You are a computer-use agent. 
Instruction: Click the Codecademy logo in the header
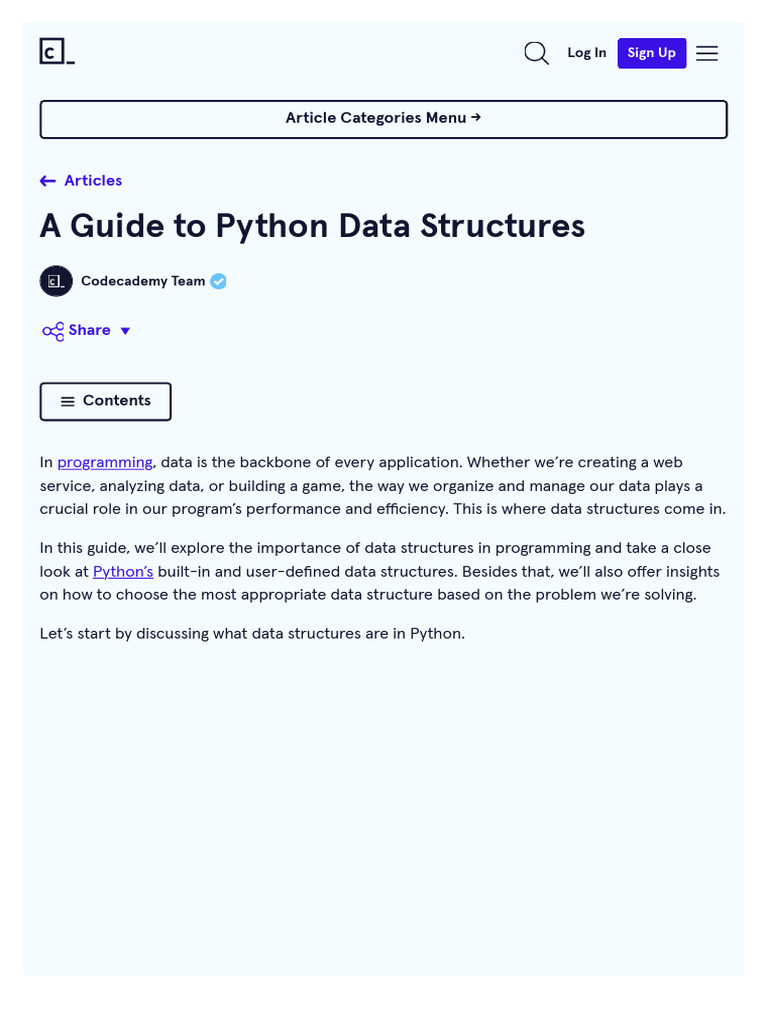[x=57, y=52]
